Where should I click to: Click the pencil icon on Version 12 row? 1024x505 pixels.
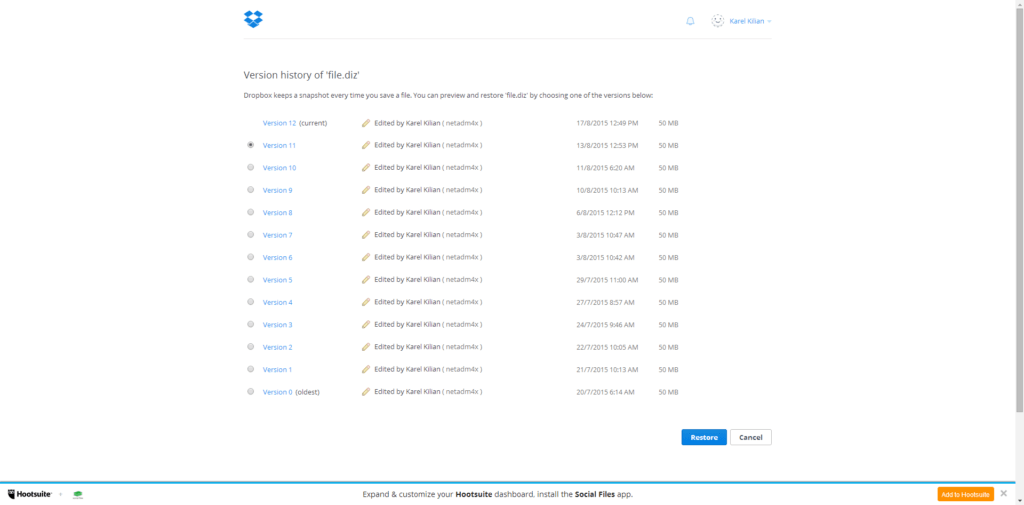click(x=366, y=123)
